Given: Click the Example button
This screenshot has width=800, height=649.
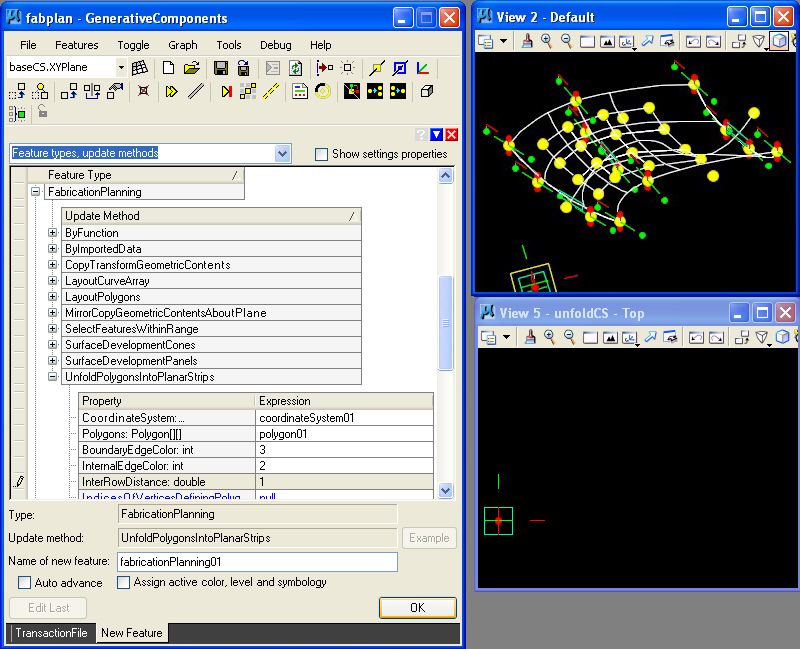Looking at the screenshot, I should 429,538.
